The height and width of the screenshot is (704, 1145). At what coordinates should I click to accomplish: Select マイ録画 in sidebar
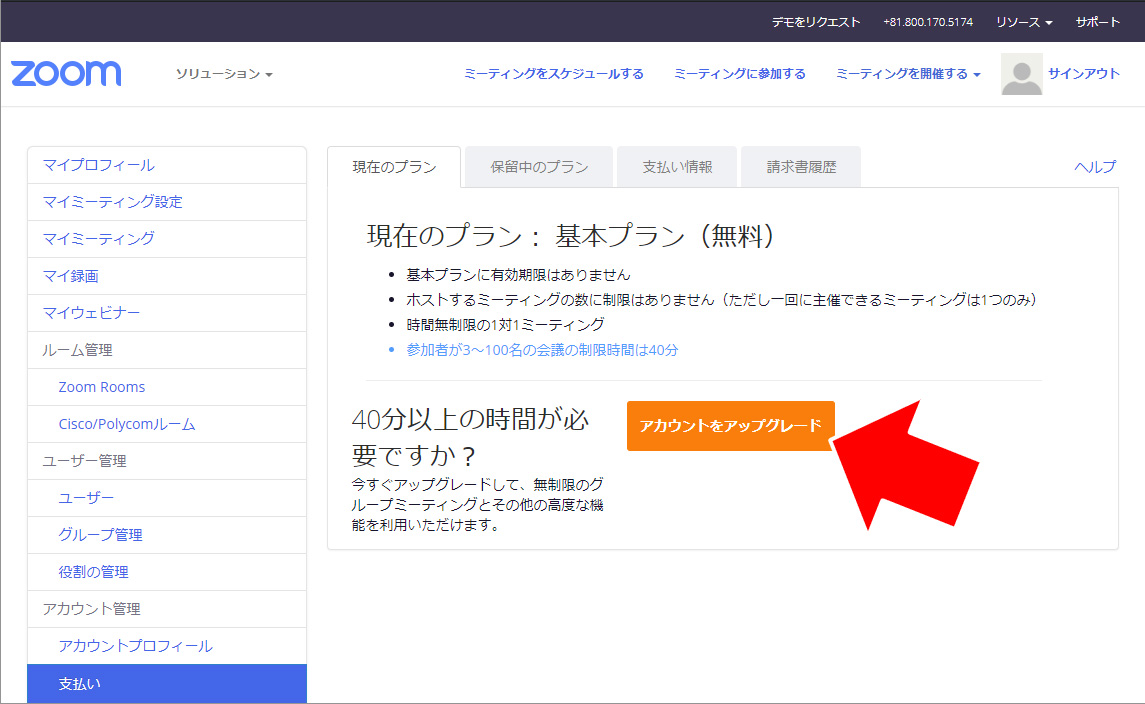pyautogui.click(x=70, y=276)
